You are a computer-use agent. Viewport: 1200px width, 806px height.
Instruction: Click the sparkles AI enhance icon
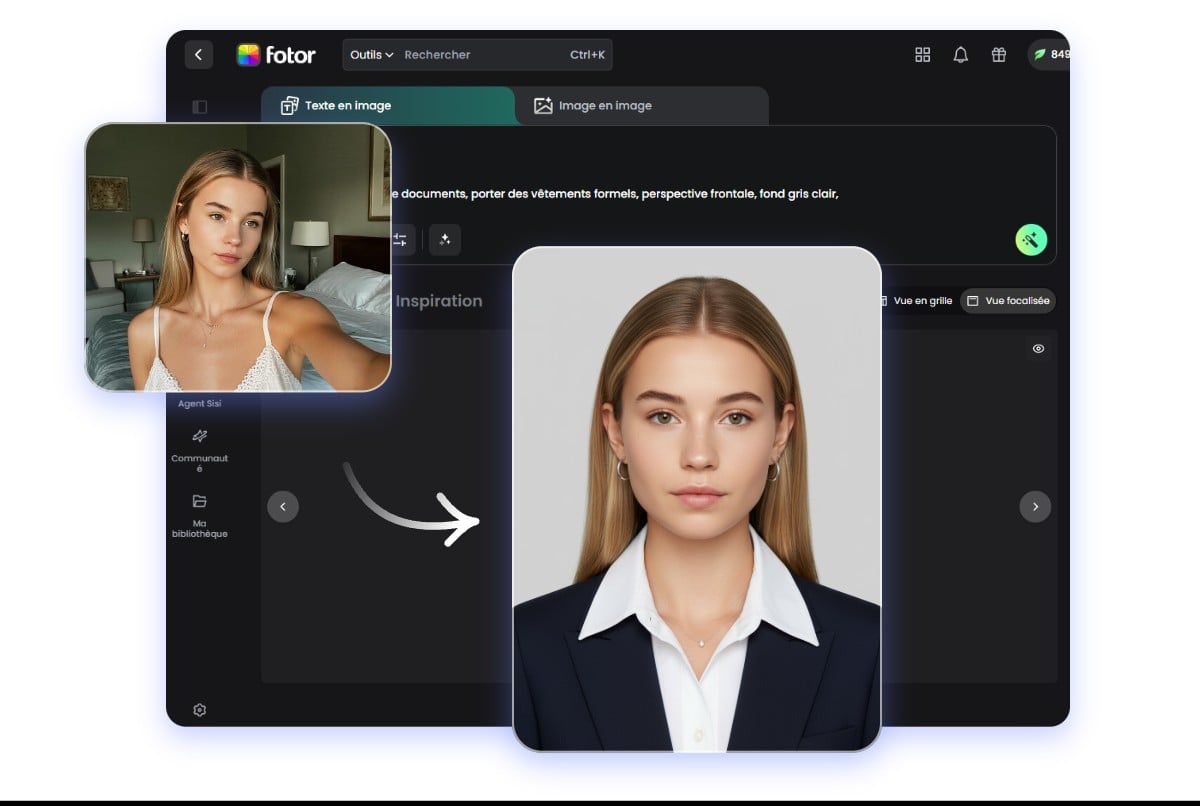[444, 239]
